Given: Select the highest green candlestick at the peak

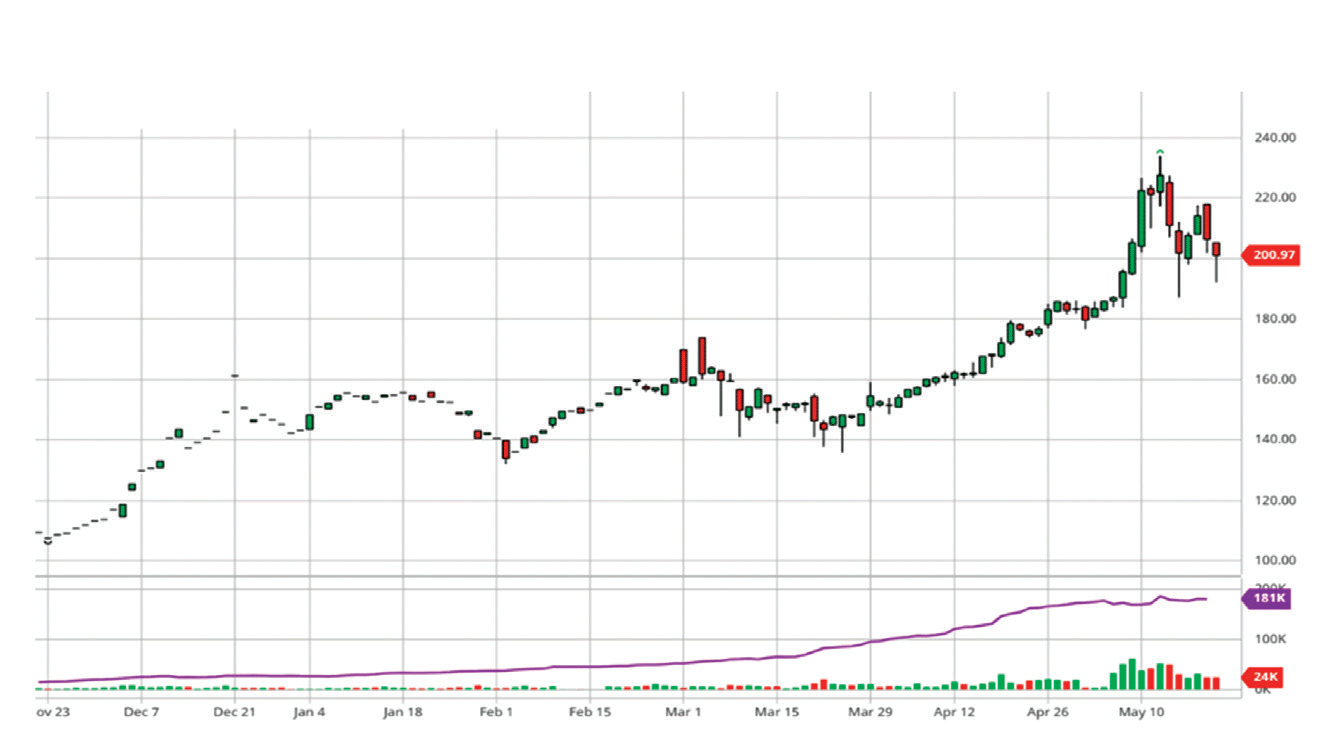Looking at the screenshot, I should 1160,182.
